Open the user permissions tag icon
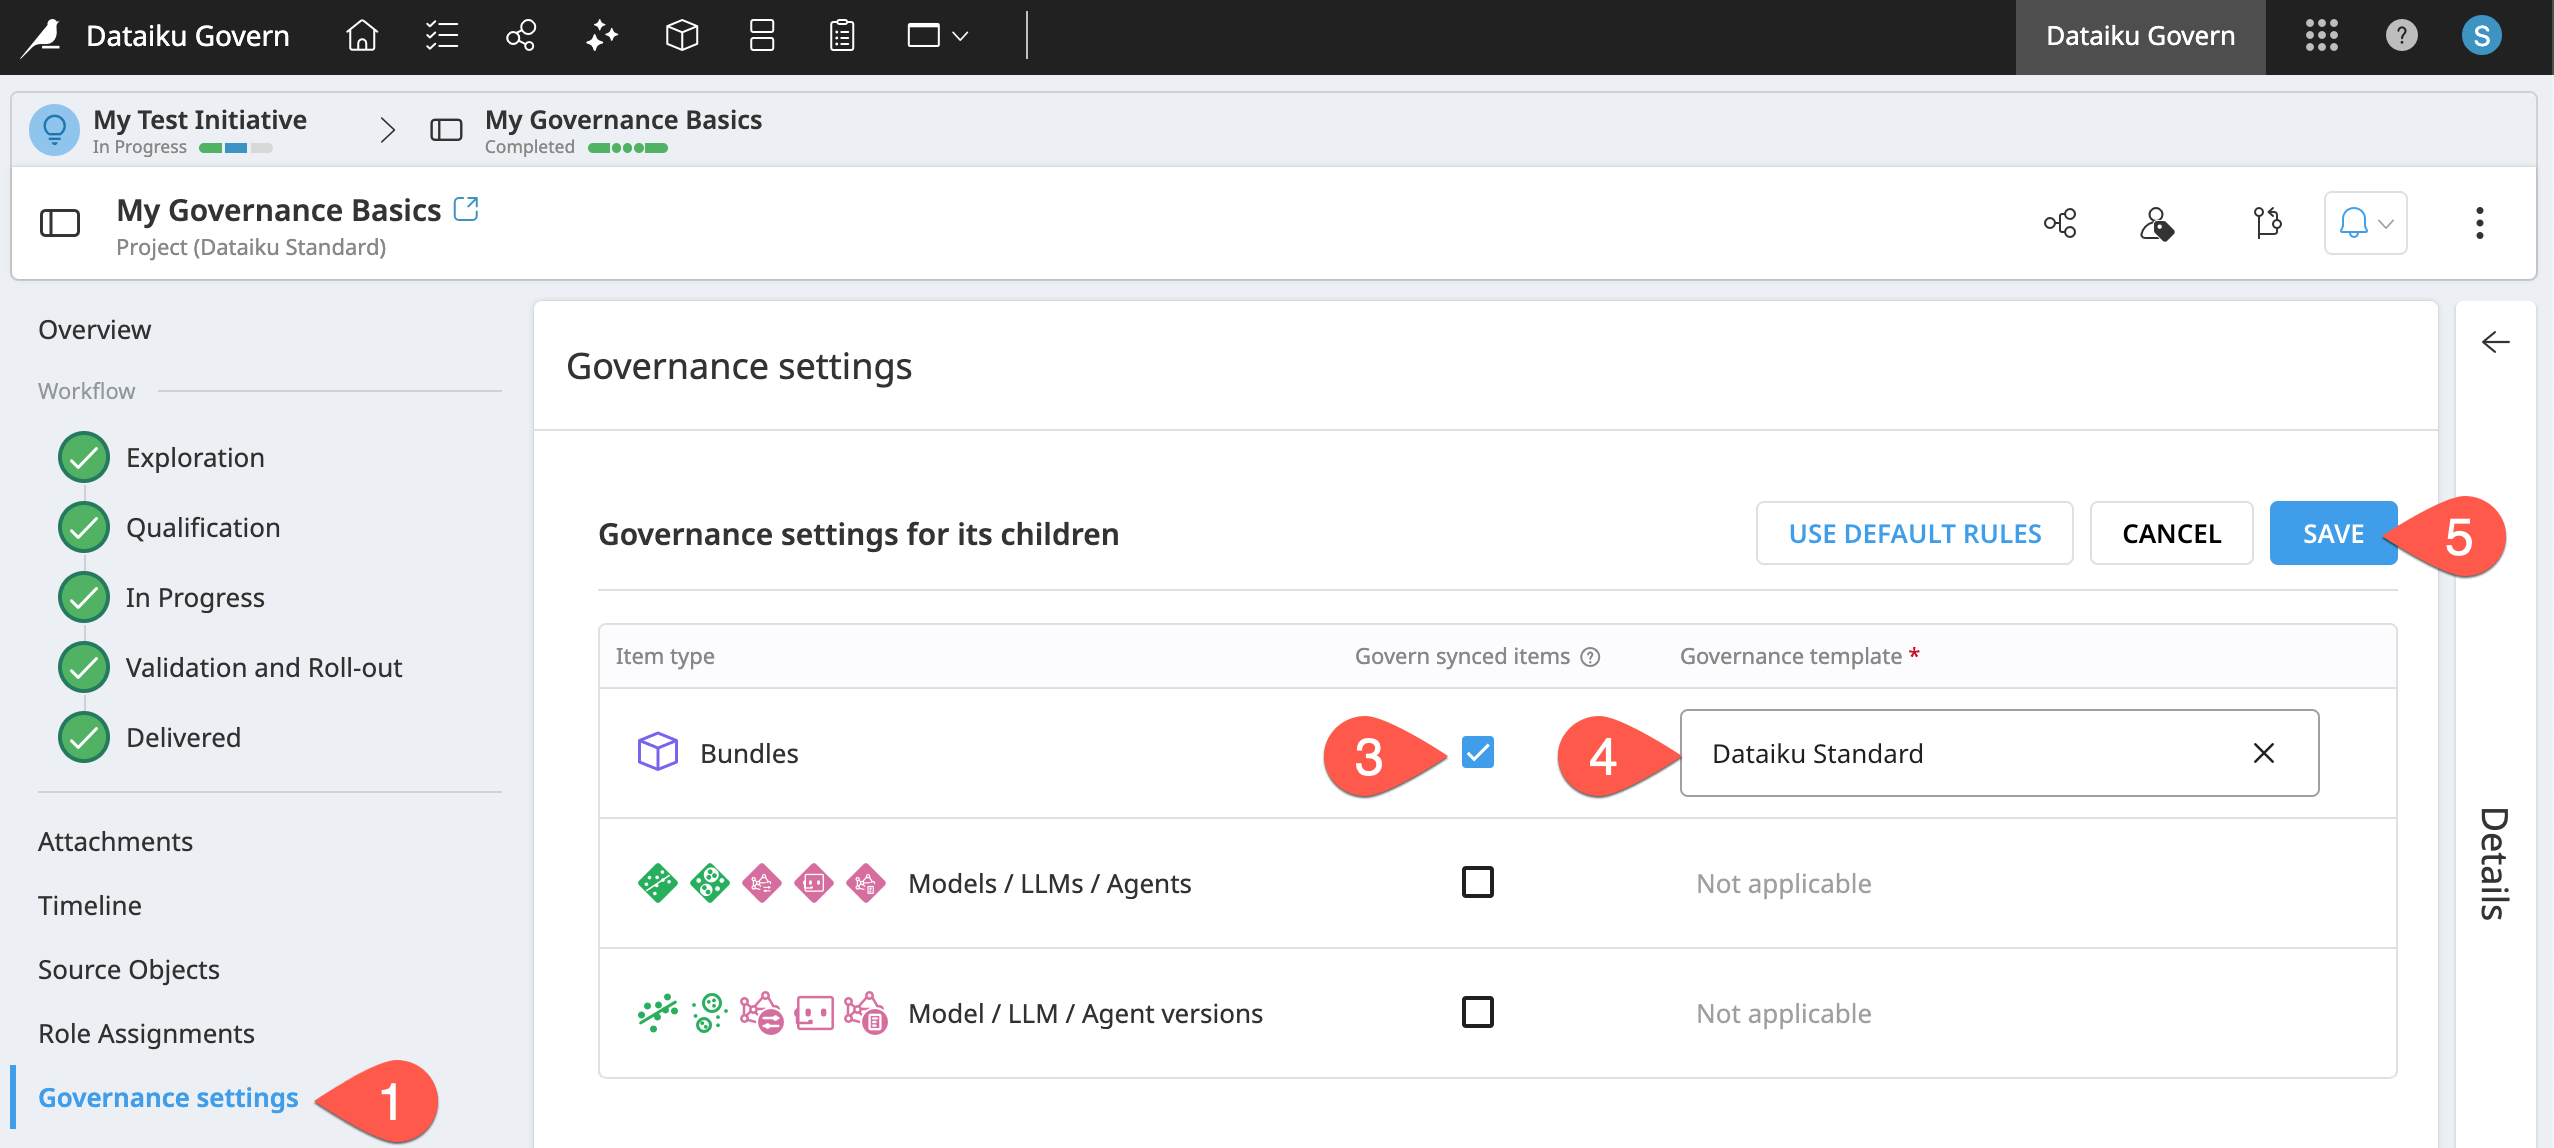Image resolution: width=2554 pixels, height=1148 pixels. point(2157,223)
